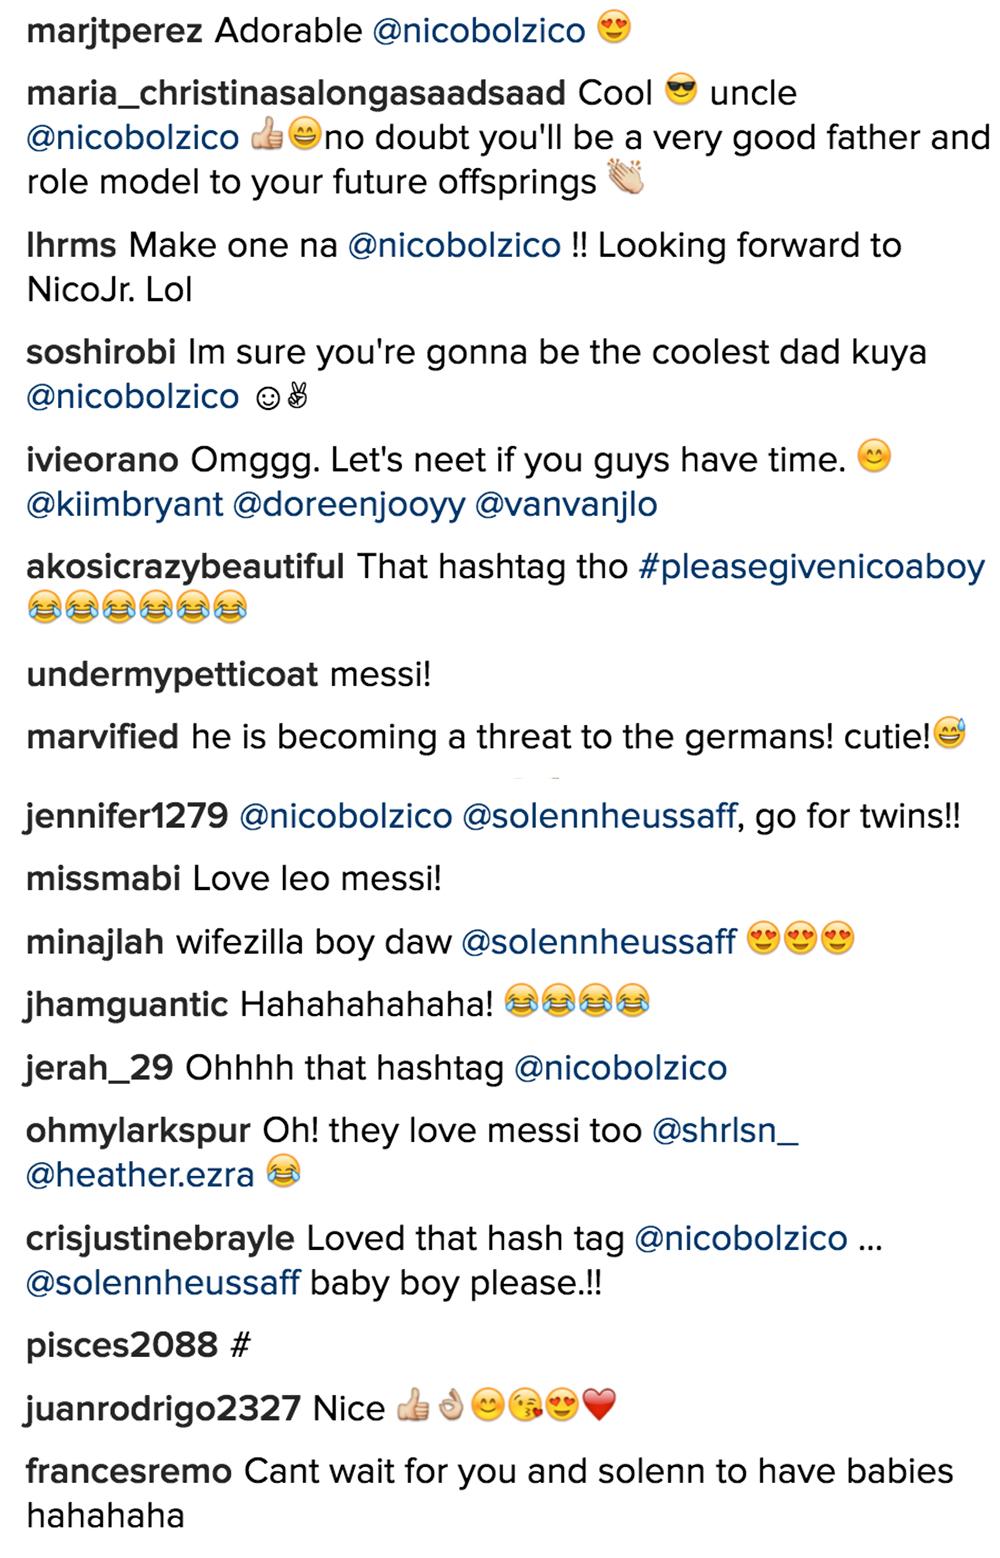Open marjtperez's profile from the username
The width and height of the screenshot is (1000, 1558).
coord(115,31)
